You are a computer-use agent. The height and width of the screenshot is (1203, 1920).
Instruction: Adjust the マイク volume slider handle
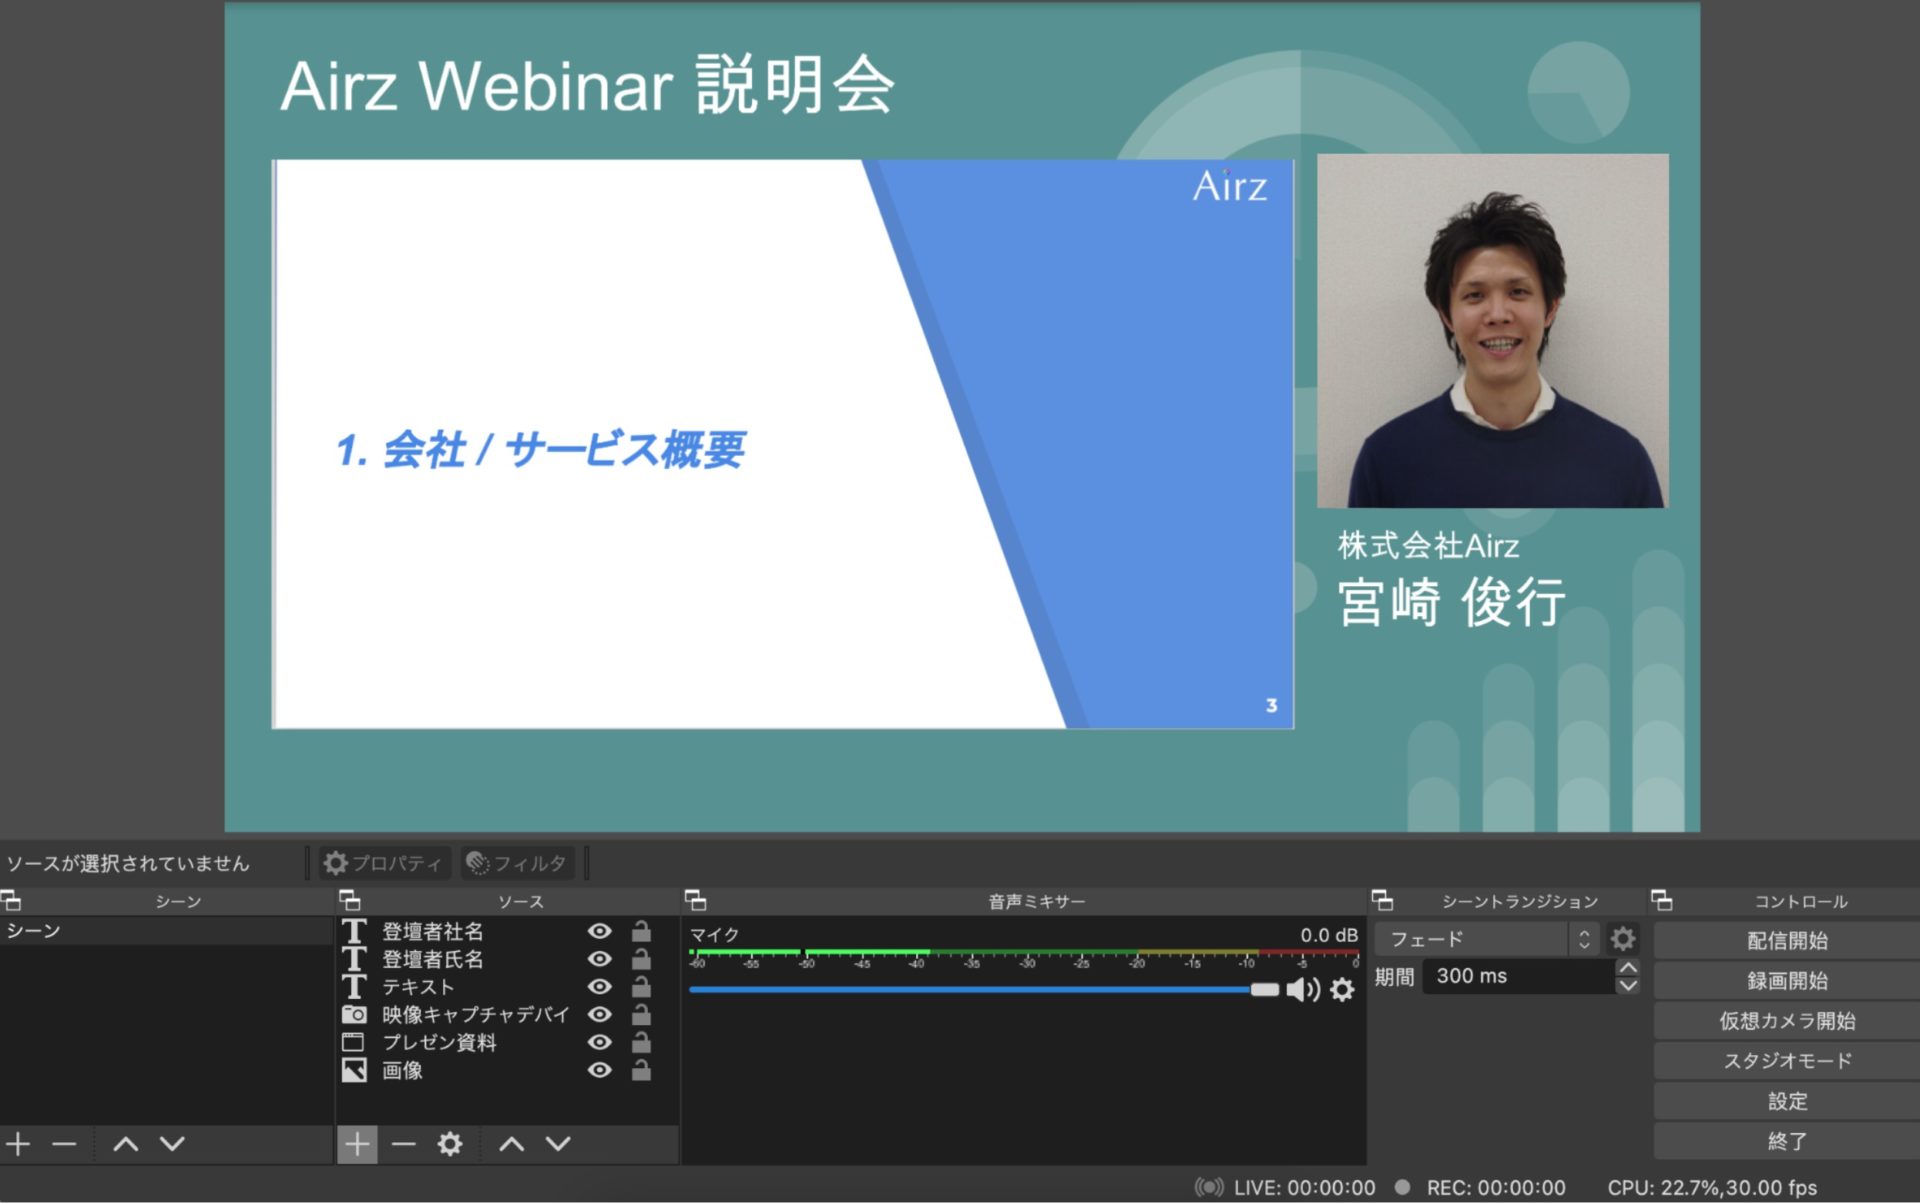(1265, 990)
